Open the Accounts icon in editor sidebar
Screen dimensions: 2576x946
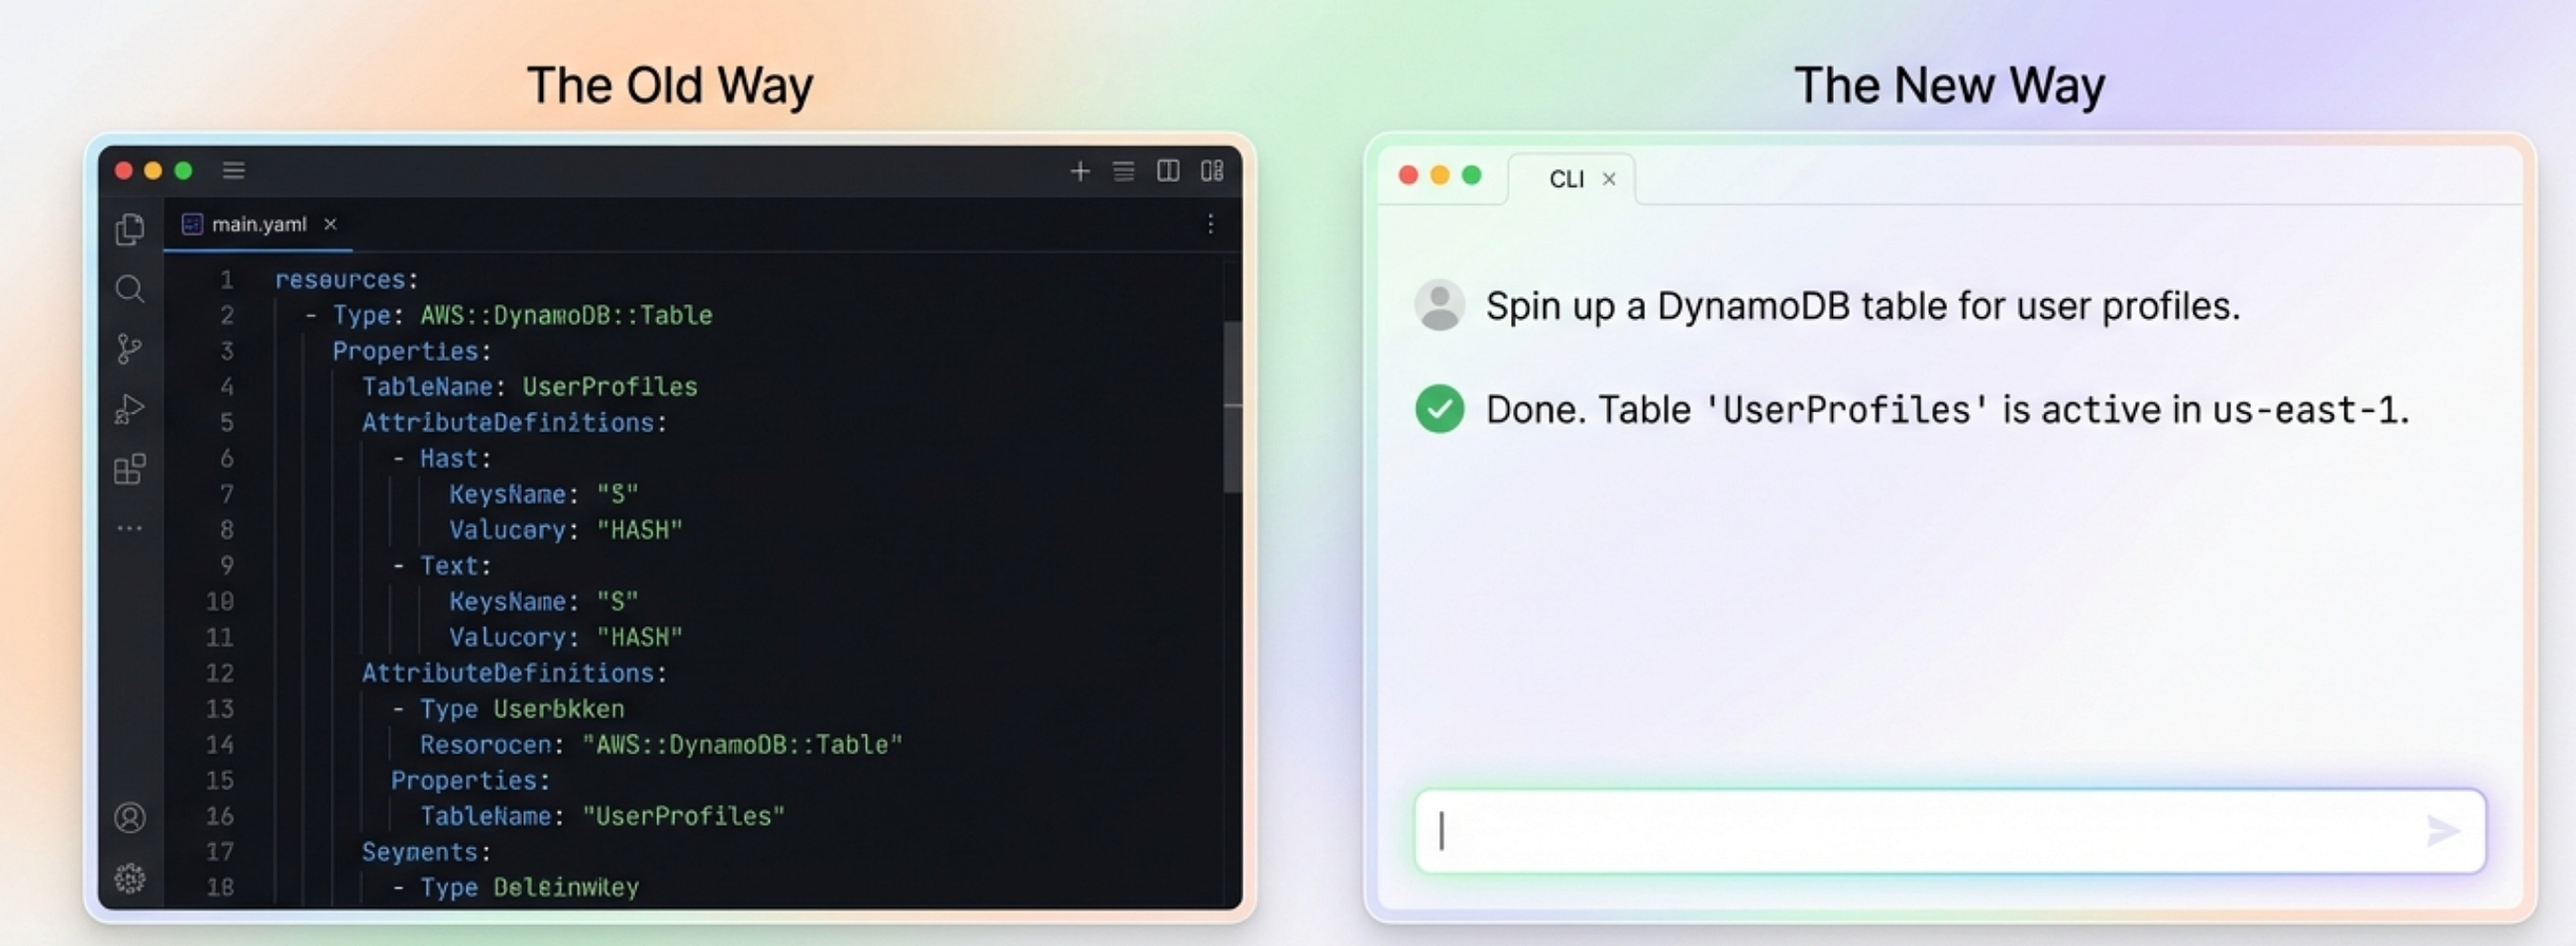point(130,818)
